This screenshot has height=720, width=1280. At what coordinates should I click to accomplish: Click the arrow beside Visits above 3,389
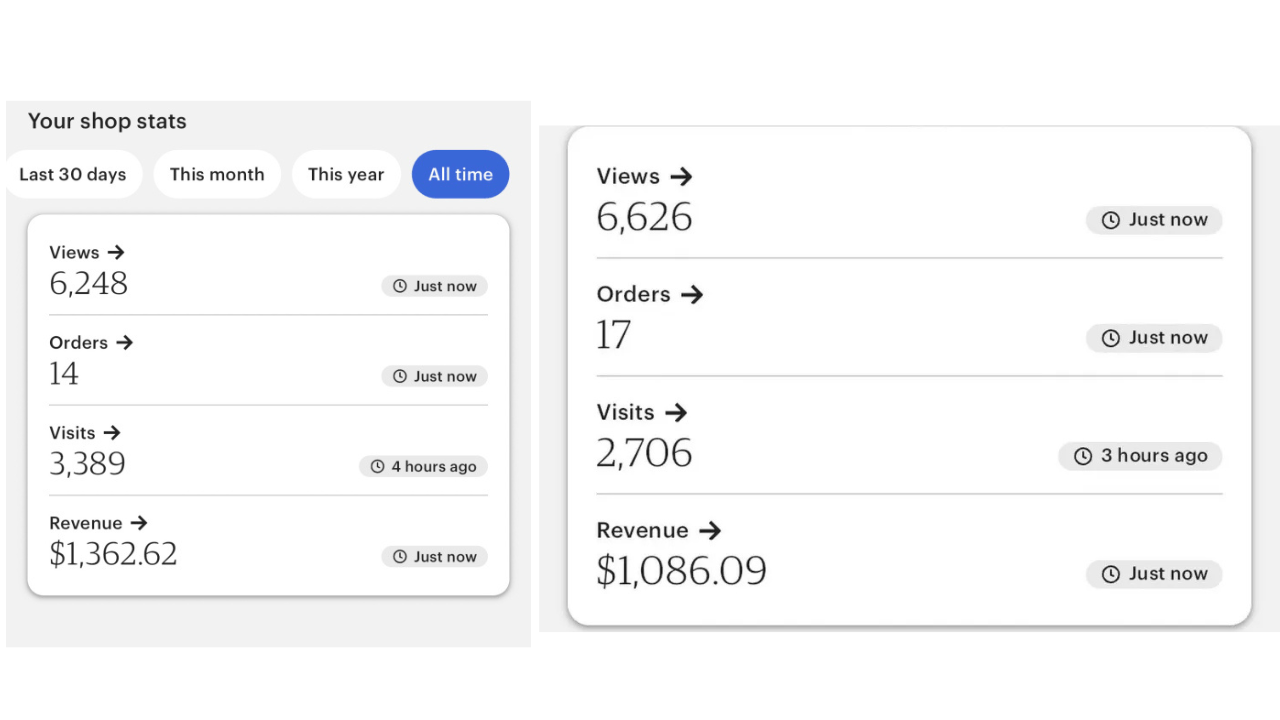[112, 433]
